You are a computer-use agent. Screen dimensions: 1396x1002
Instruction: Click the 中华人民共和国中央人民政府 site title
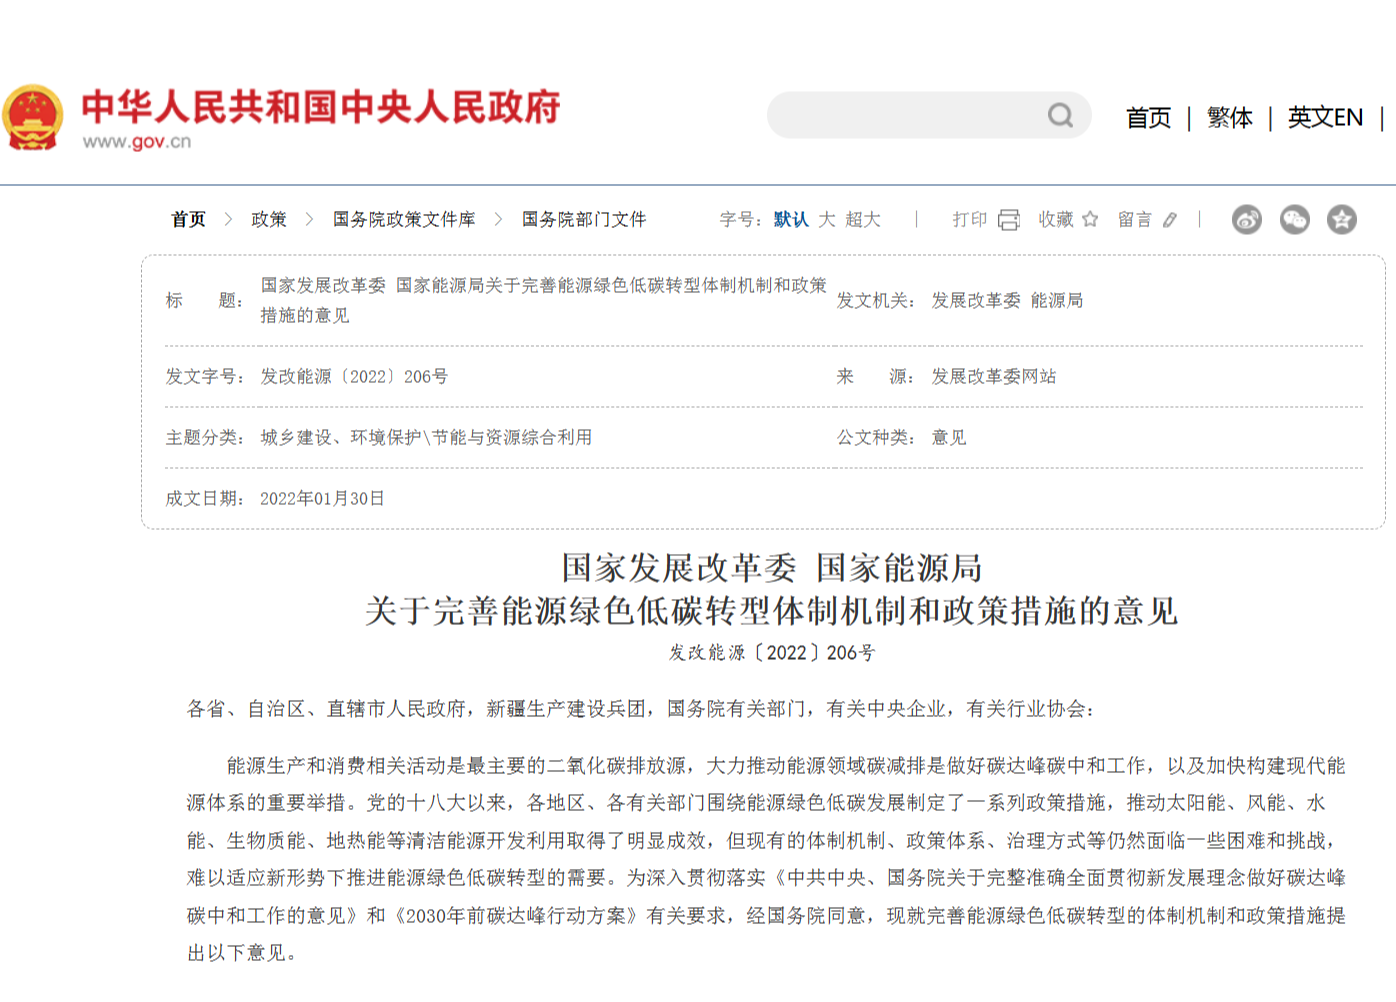click(321, 107)
